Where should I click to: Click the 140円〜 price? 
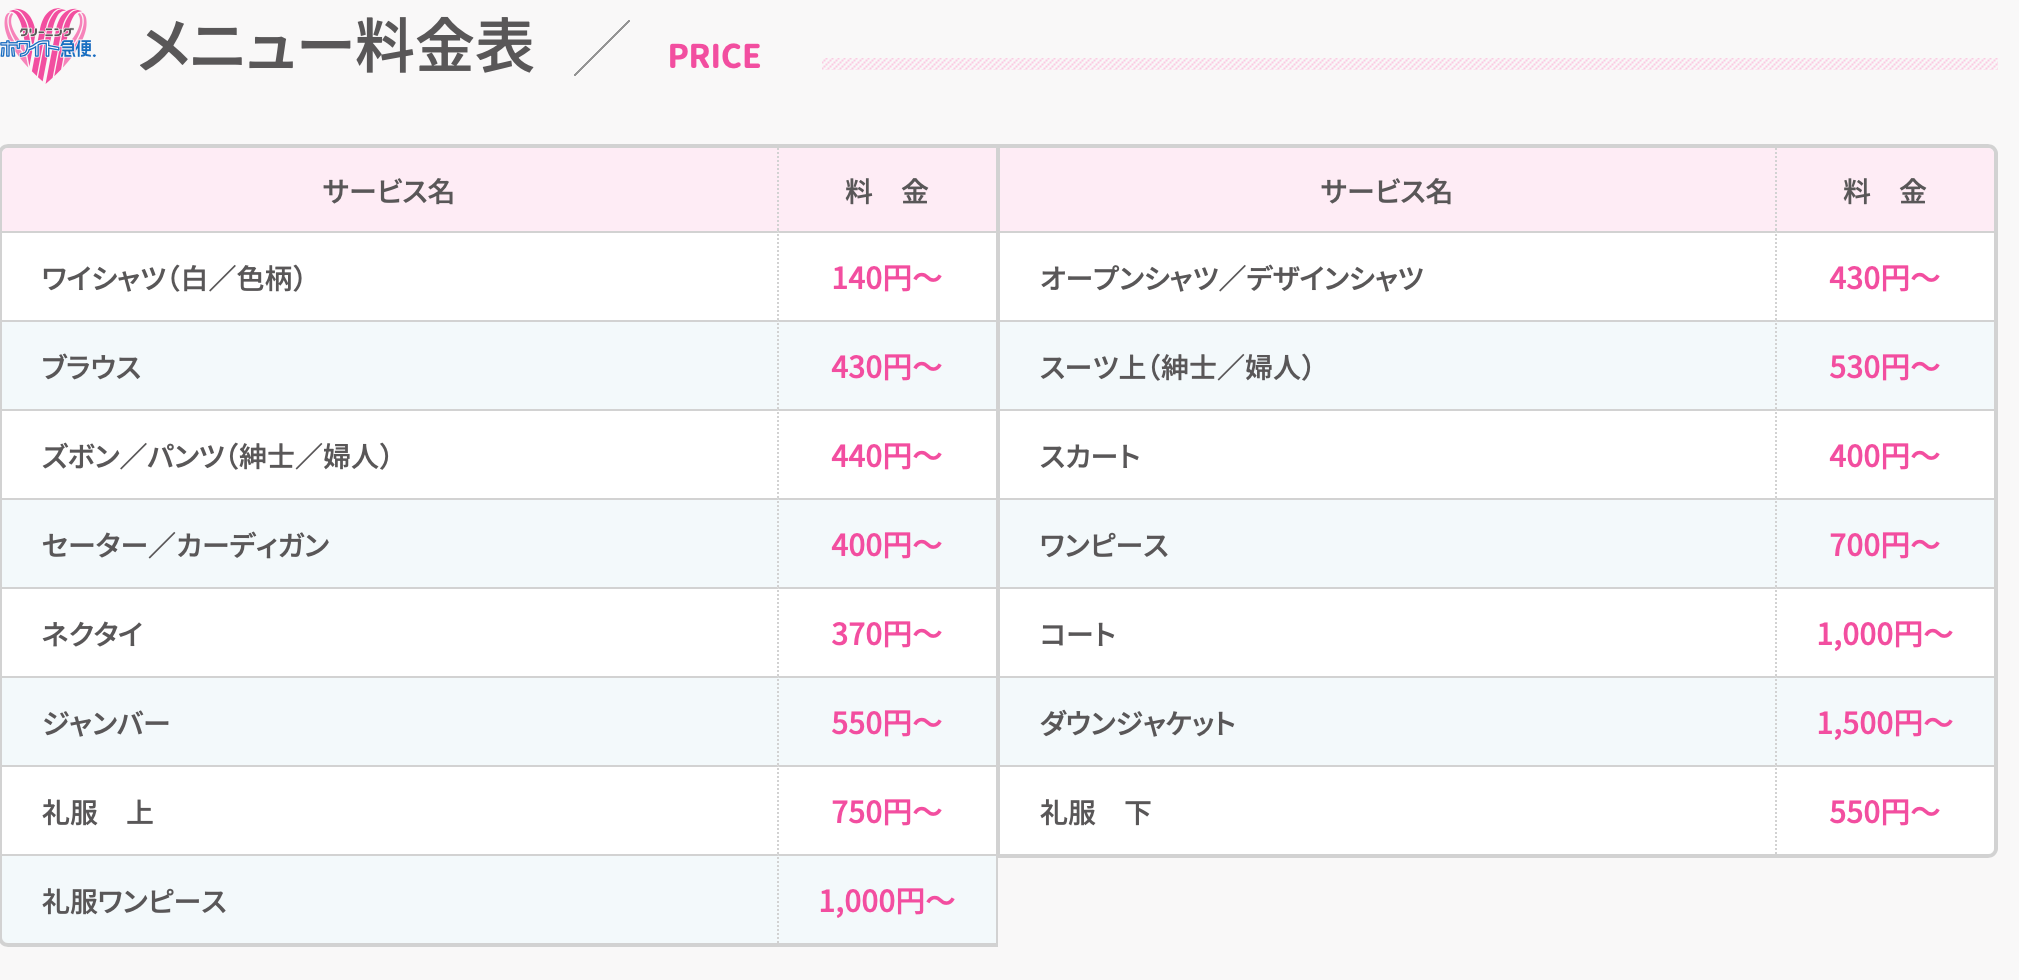pyautogui.click(x=887, y=278)
